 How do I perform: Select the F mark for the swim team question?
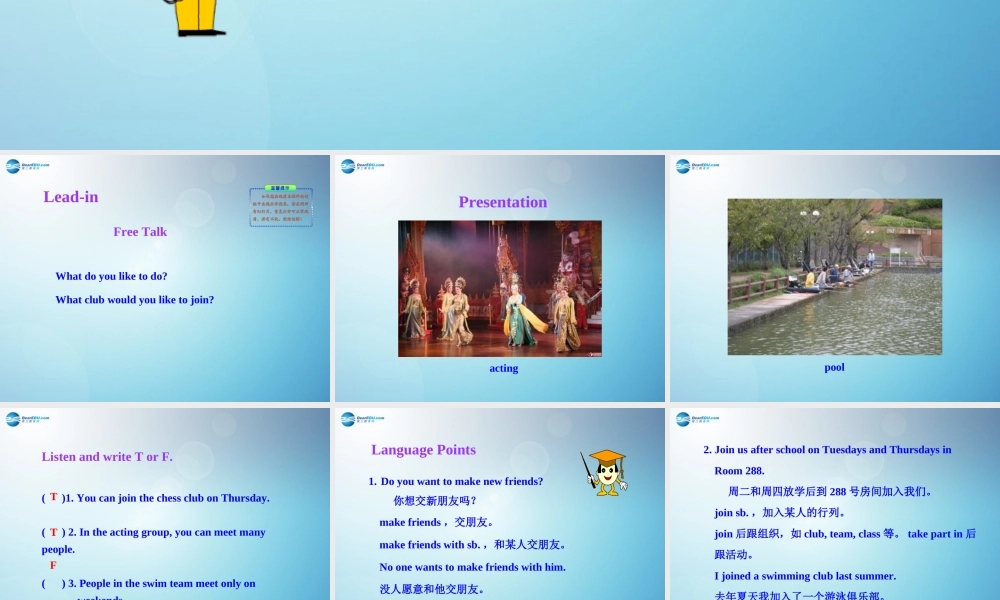coord(53,565)
